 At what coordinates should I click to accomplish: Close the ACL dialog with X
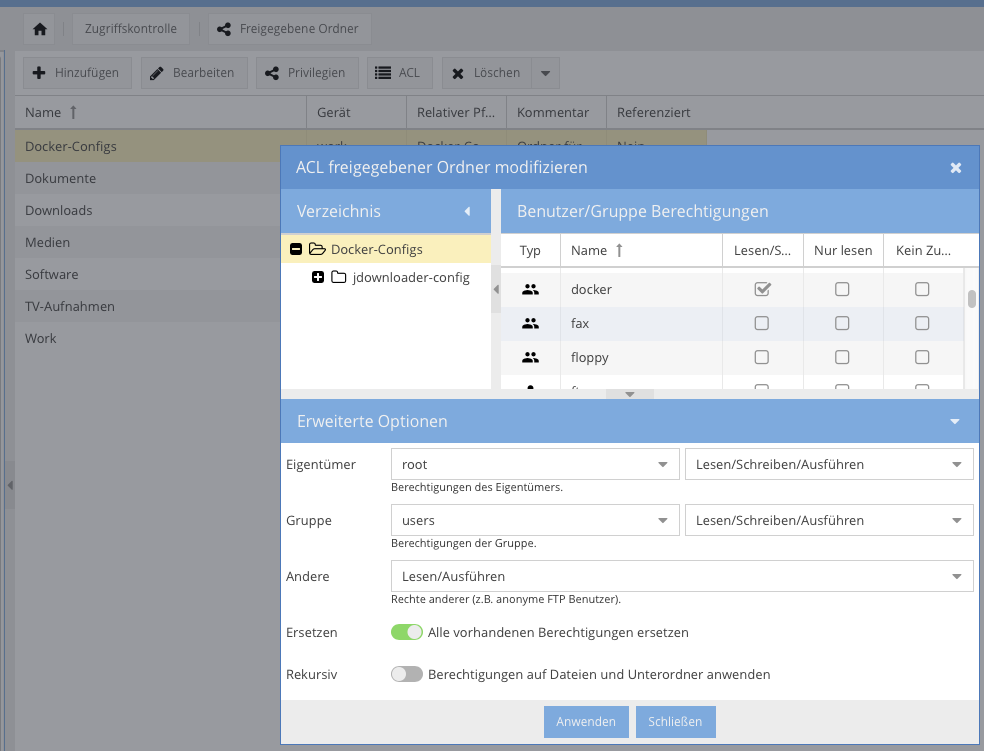(956, 168)
